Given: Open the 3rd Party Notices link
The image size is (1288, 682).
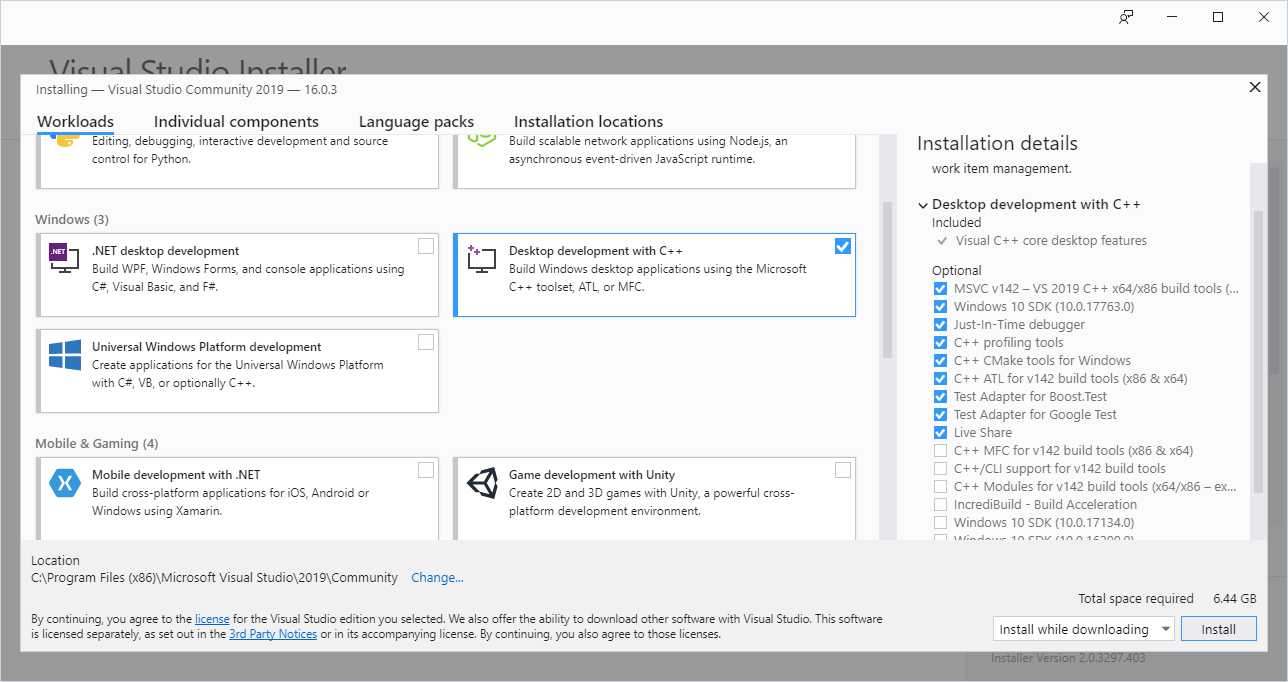Looking at the screenshot, I should (x=273, y=634).
